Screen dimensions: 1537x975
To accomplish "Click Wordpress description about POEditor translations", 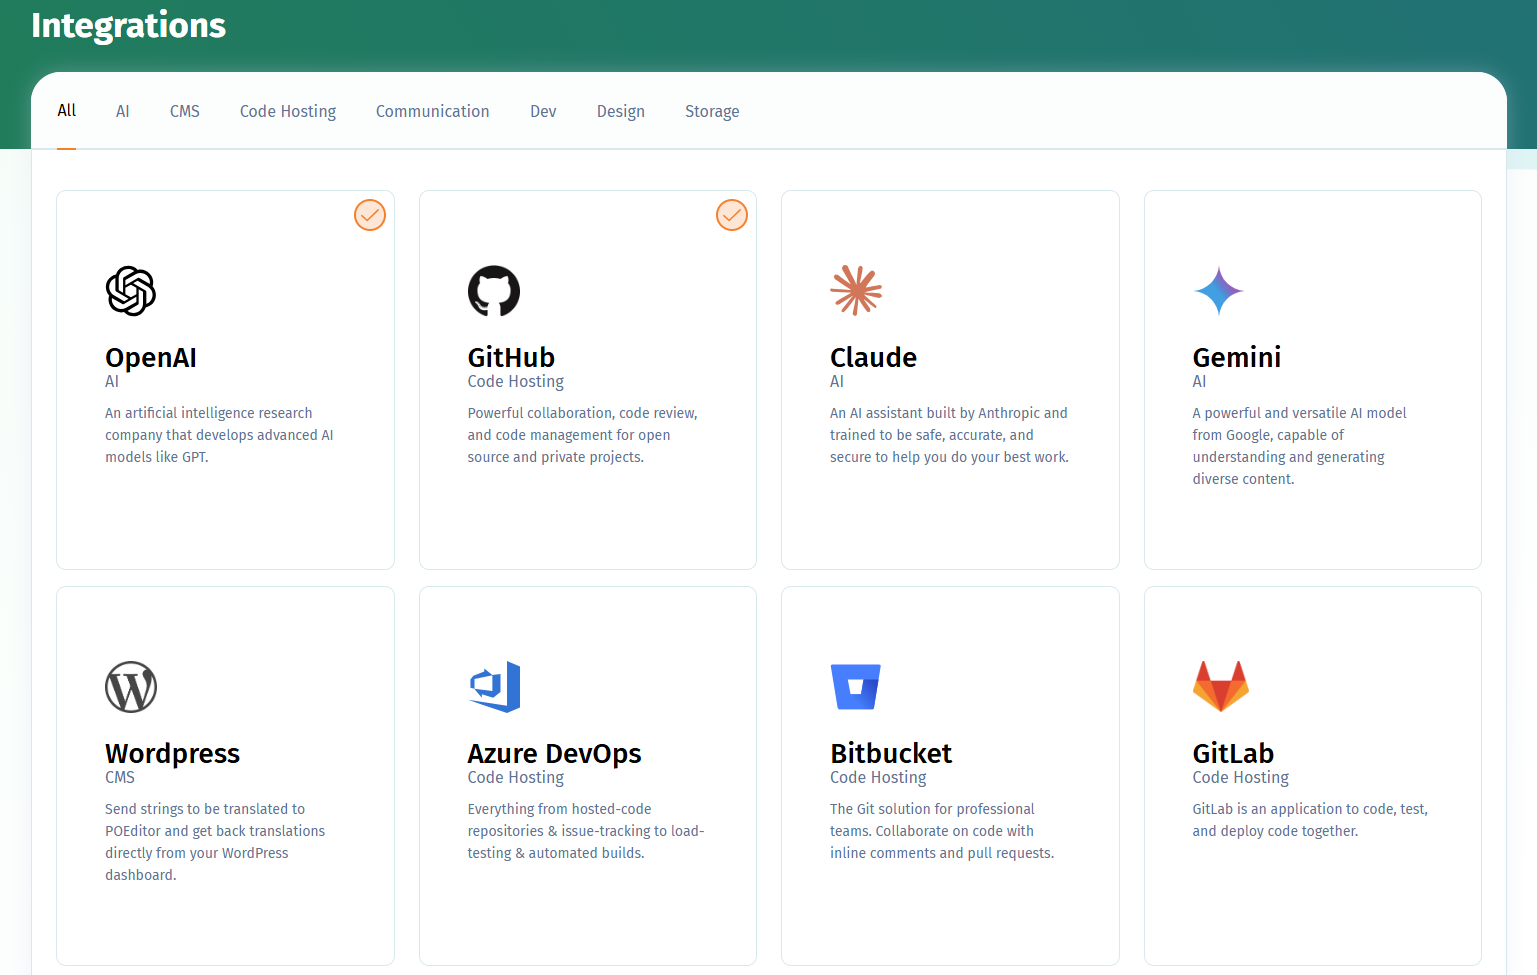I will click(215, 842).
